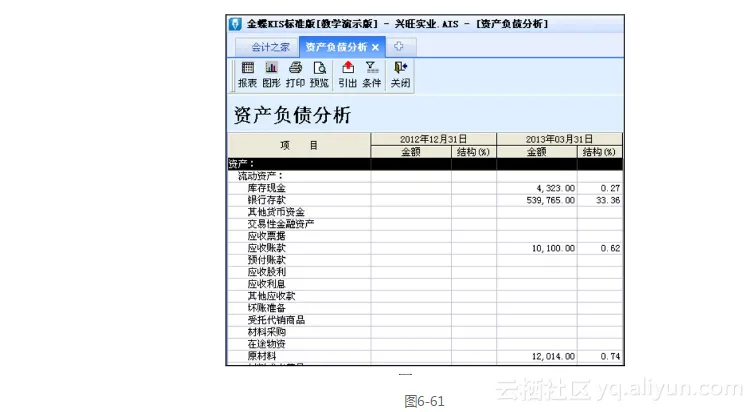Add a new tab with the plus button
This screenshot has width=754, height=412.
(399, 46)
